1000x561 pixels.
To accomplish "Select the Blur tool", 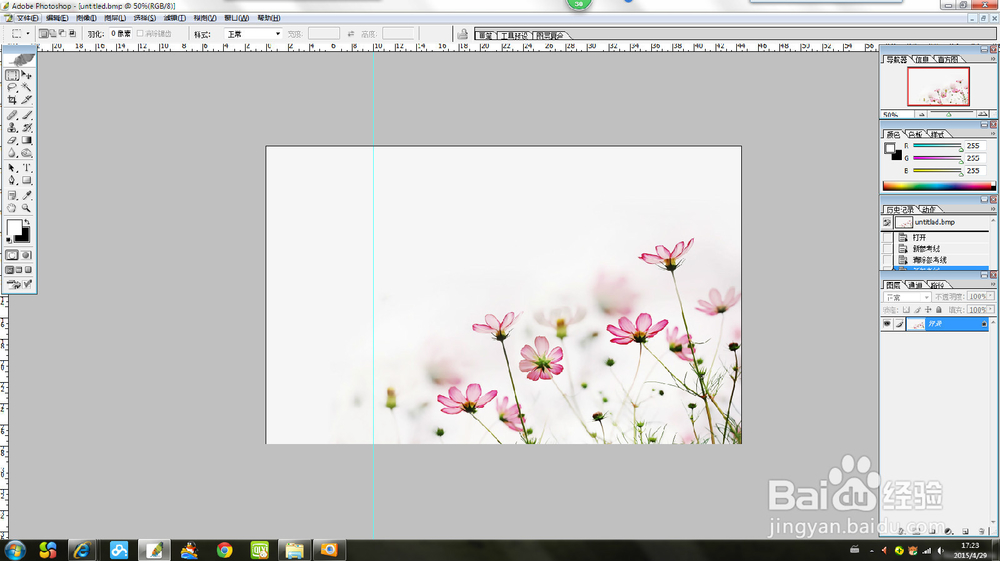I will 12,153.
